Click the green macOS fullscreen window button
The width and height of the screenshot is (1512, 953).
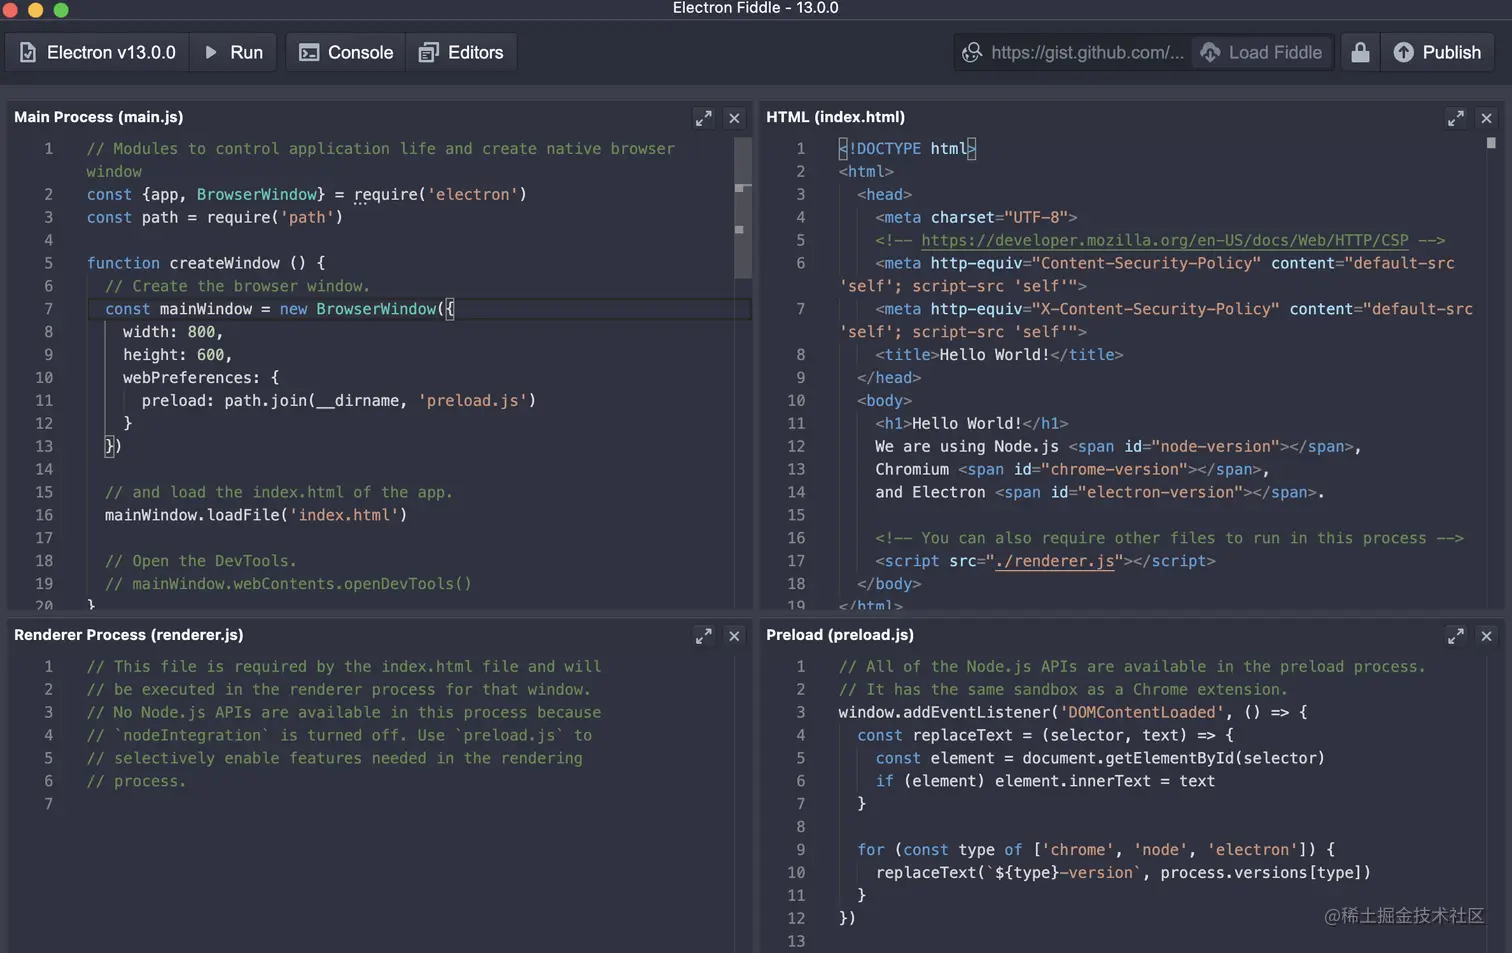click(x=61, y=10)
